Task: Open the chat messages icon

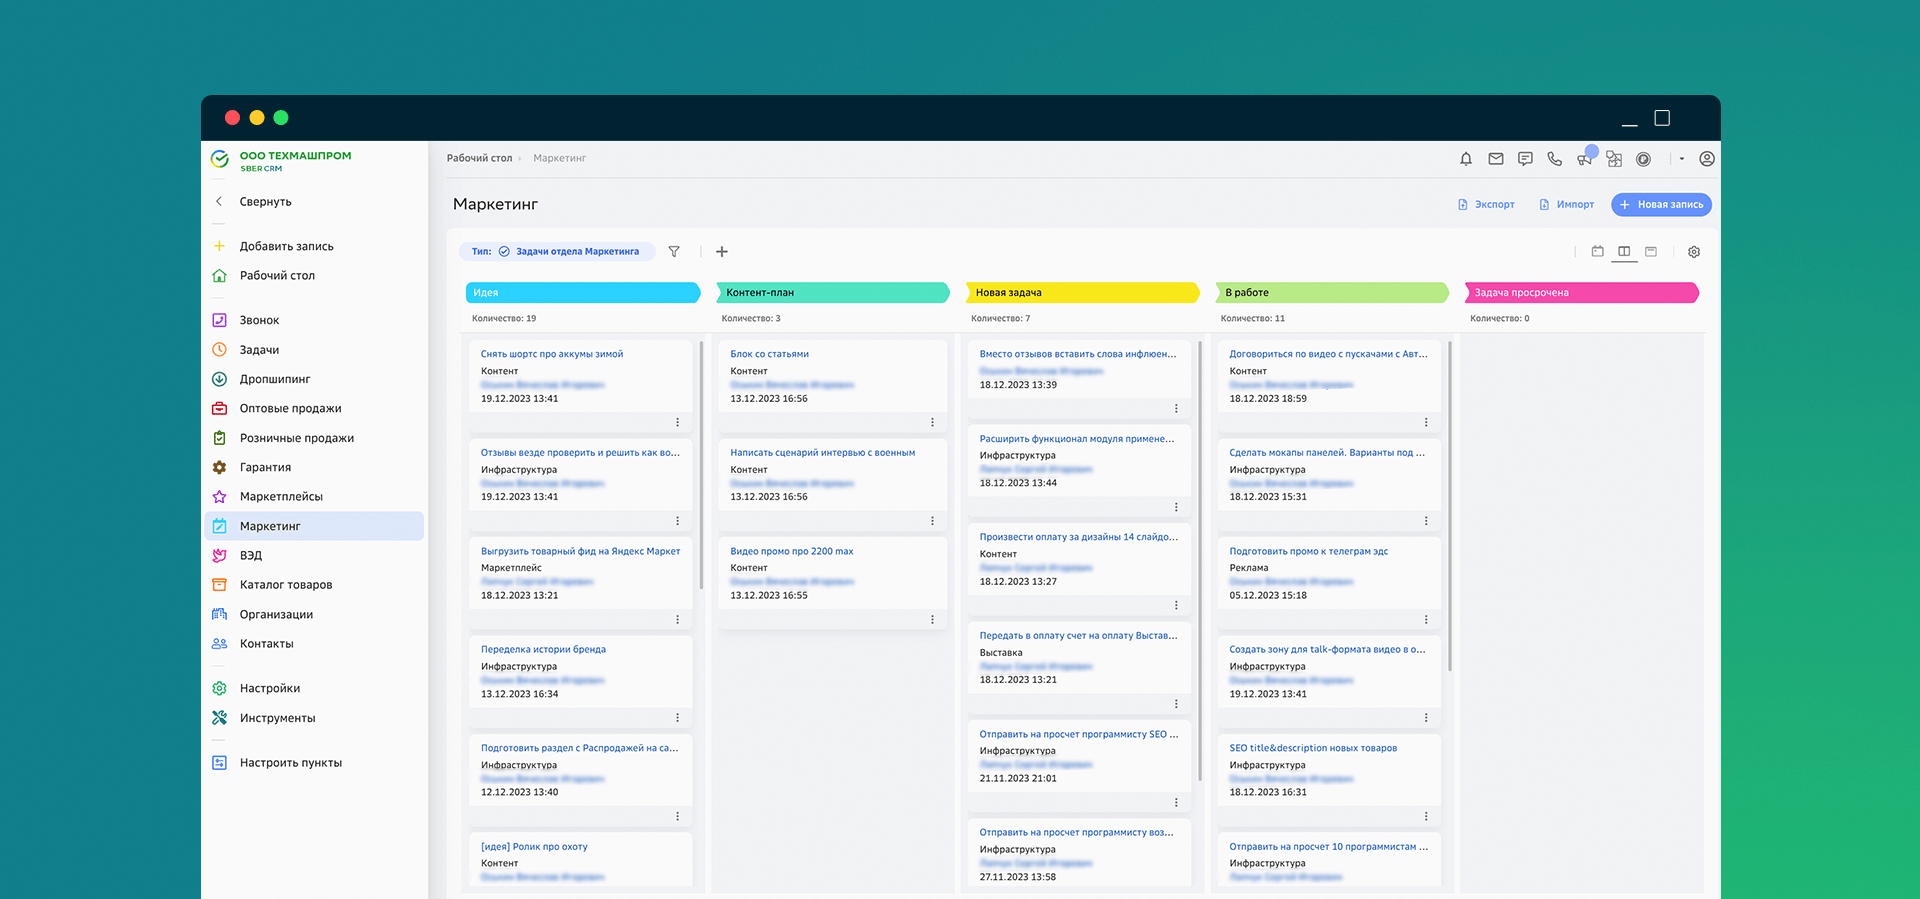Action: (1525, 159)
